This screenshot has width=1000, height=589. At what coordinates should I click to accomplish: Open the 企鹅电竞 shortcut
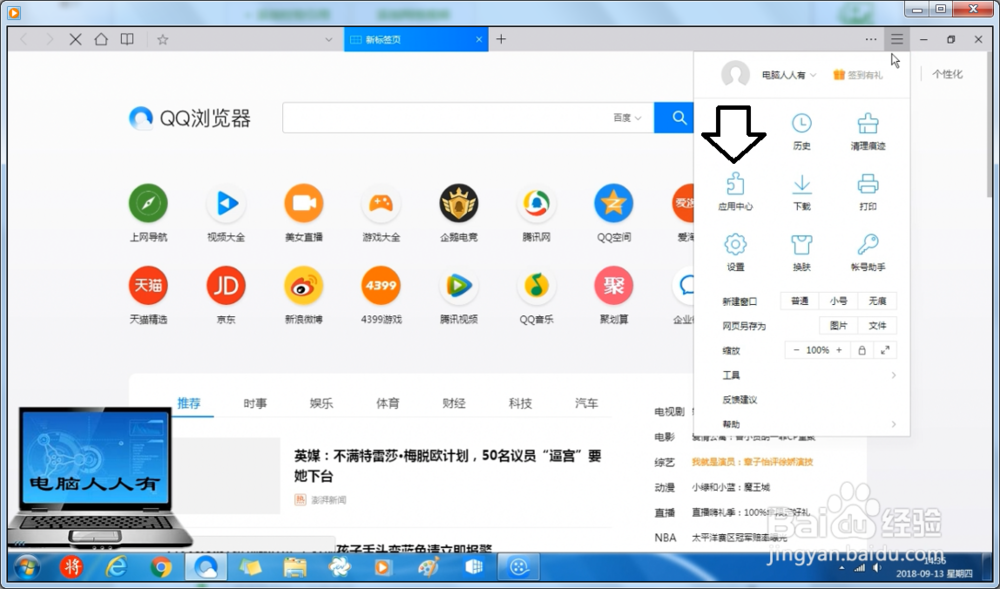[x=459, y=213]
